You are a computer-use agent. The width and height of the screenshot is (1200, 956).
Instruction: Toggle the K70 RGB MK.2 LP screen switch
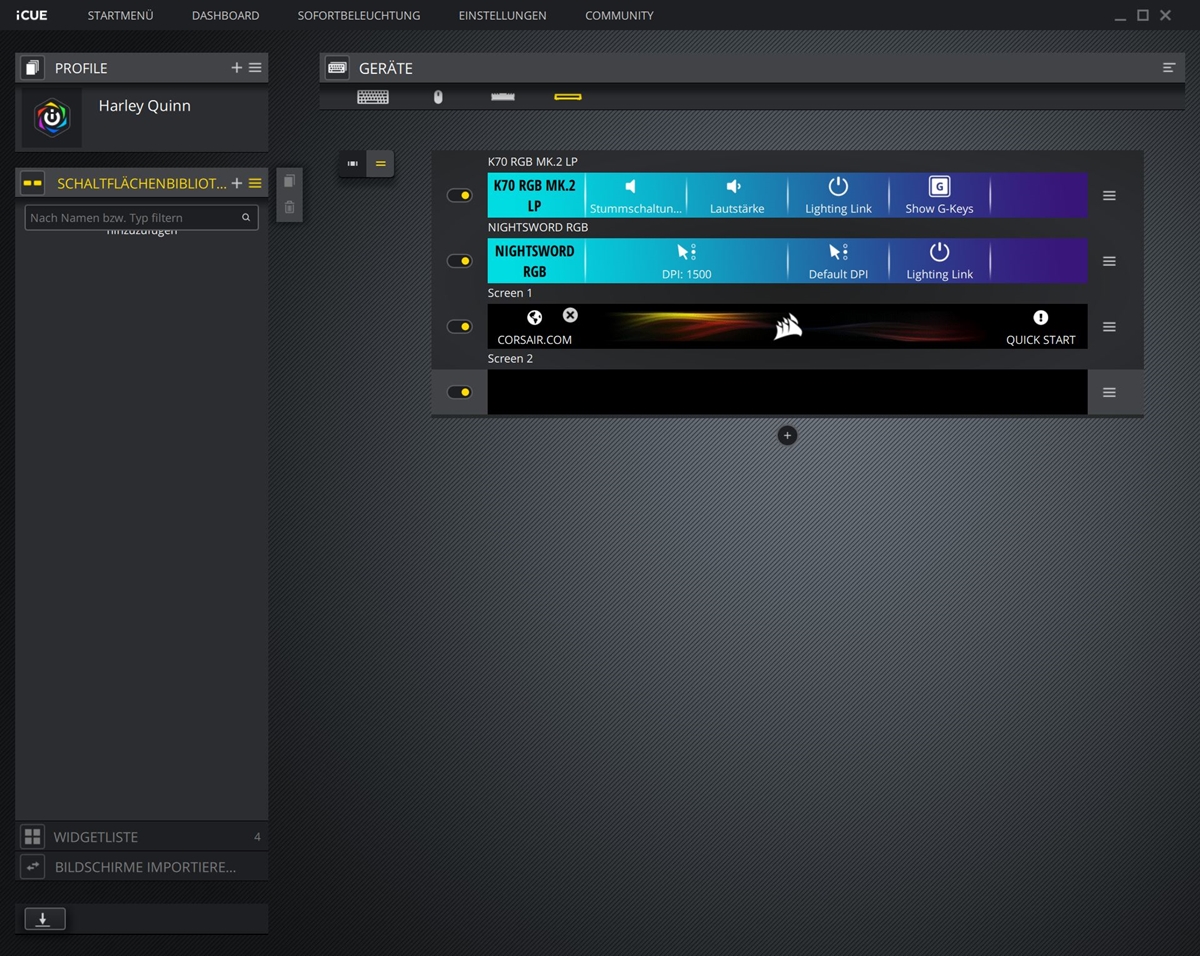point(460,195)
